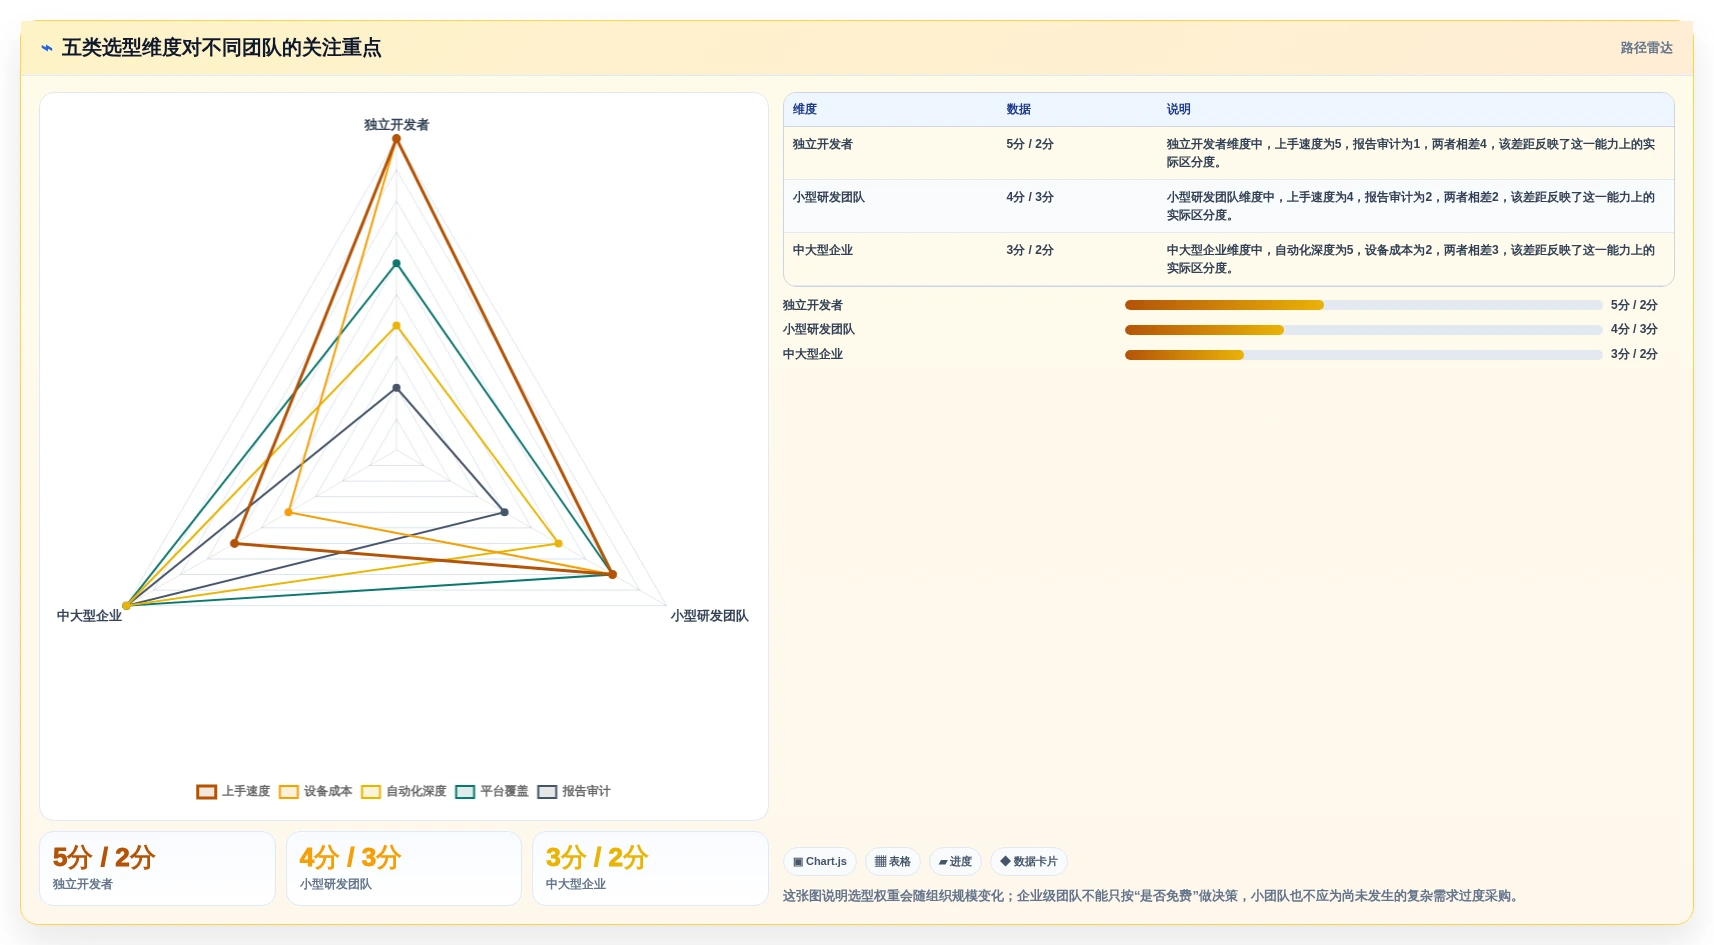Select the 独立开发者 table row cell

[823, 144]
